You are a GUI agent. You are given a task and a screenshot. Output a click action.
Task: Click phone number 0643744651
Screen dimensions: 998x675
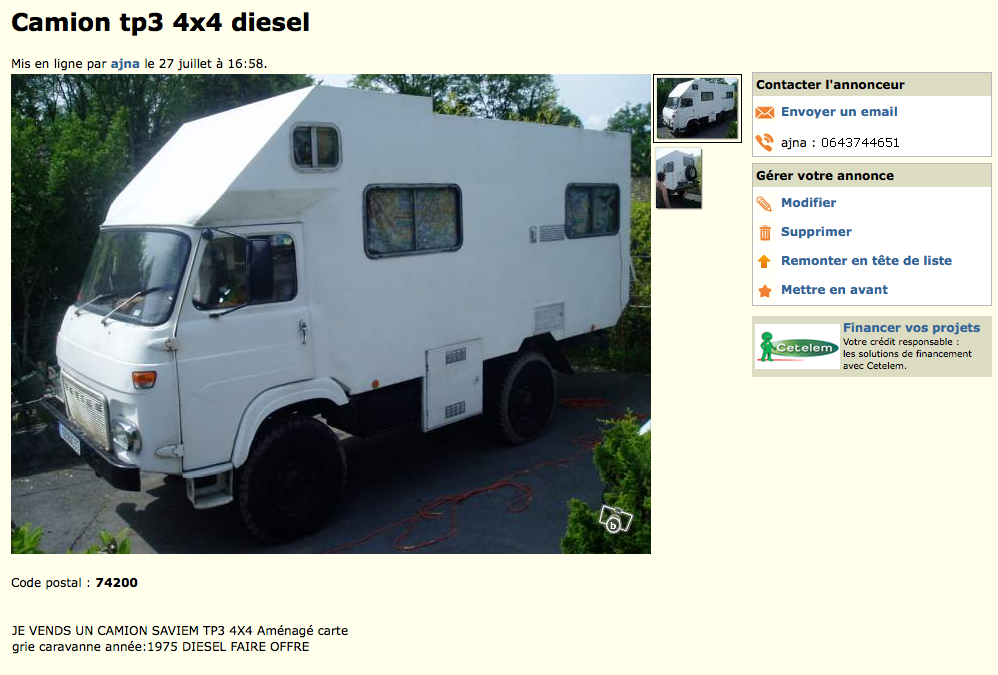tap(860, 143)
